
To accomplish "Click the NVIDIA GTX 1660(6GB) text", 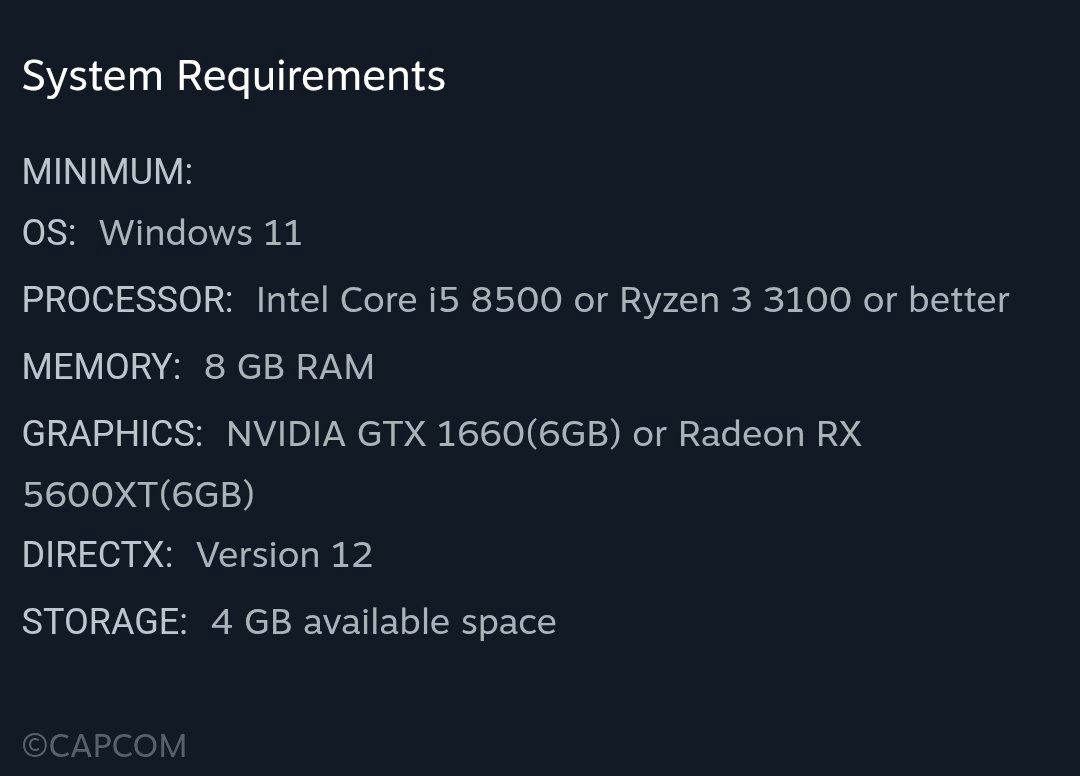I will tap(423, 434).
